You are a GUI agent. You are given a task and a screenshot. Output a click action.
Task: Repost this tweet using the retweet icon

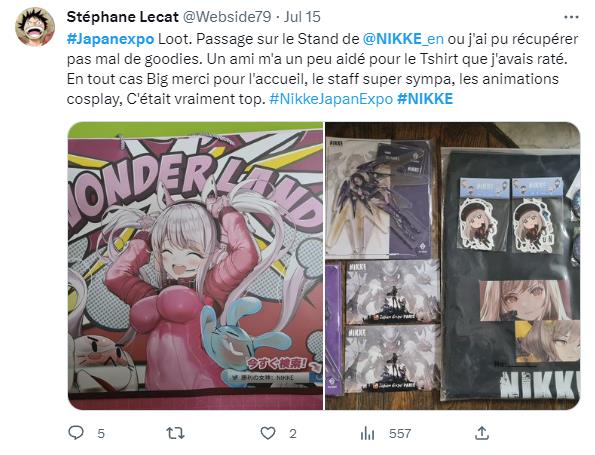coord(175,433)
